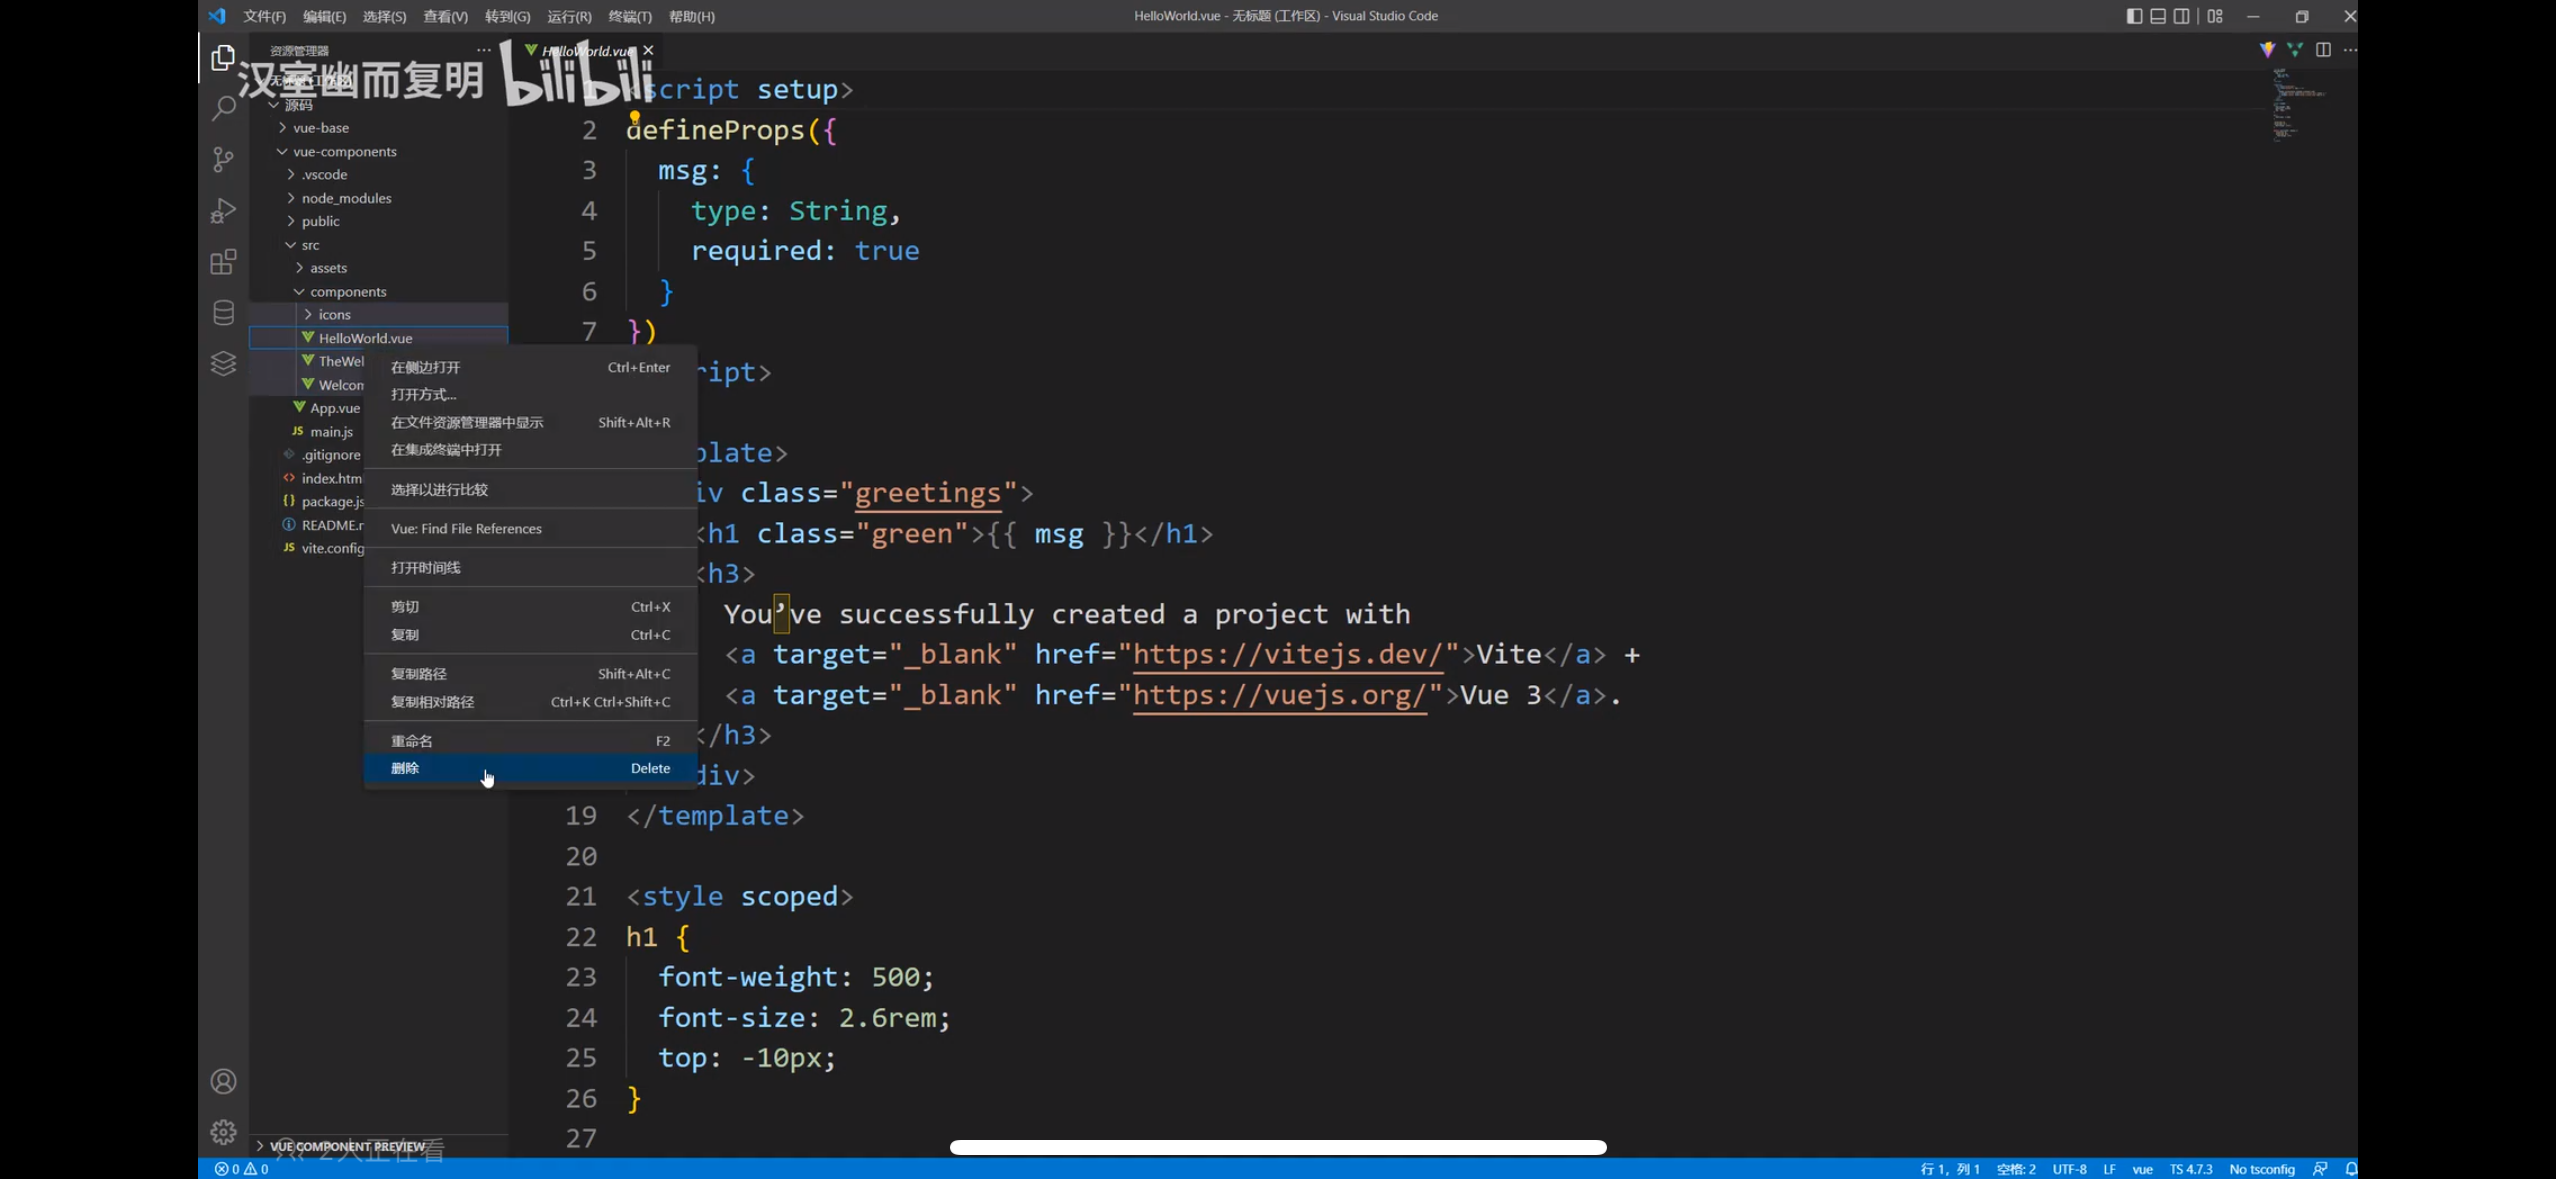Open the Extensions view
Screen dimensions: 2556x1179
(223, 262)
